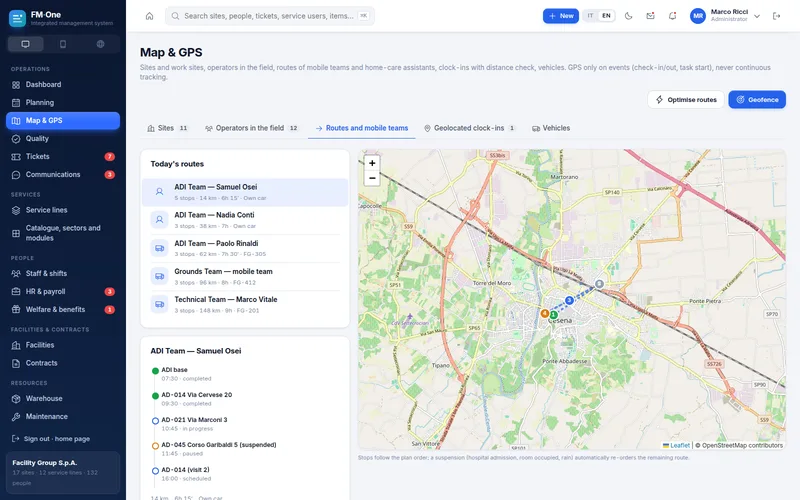Switch to the Sites tab

pyautogui.click(x=168, y=128)
